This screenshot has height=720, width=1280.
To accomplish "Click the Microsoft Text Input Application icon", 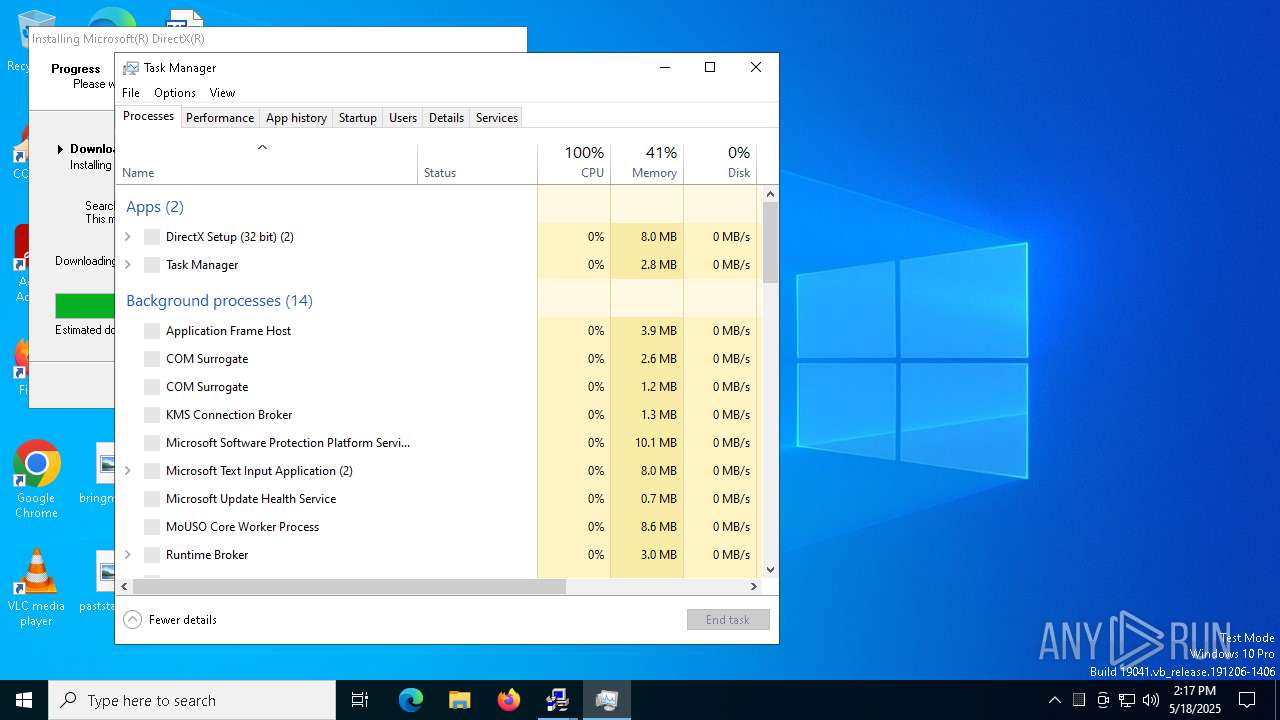I will 152,471.
